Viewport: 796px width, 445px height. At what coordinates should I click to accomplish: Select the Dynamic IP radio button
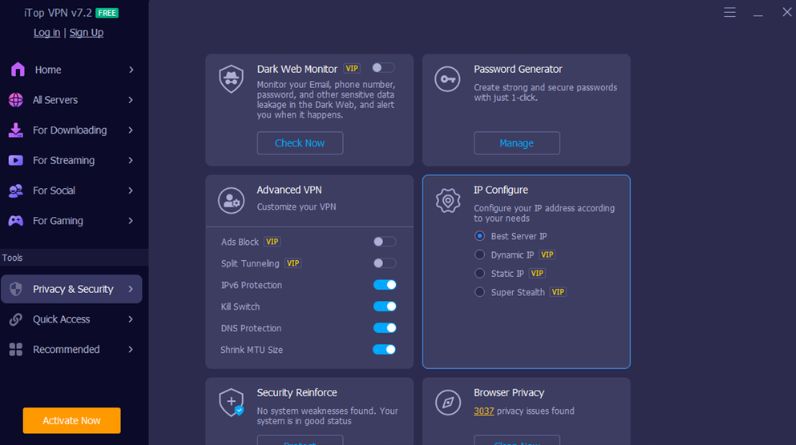coord(479,255)
